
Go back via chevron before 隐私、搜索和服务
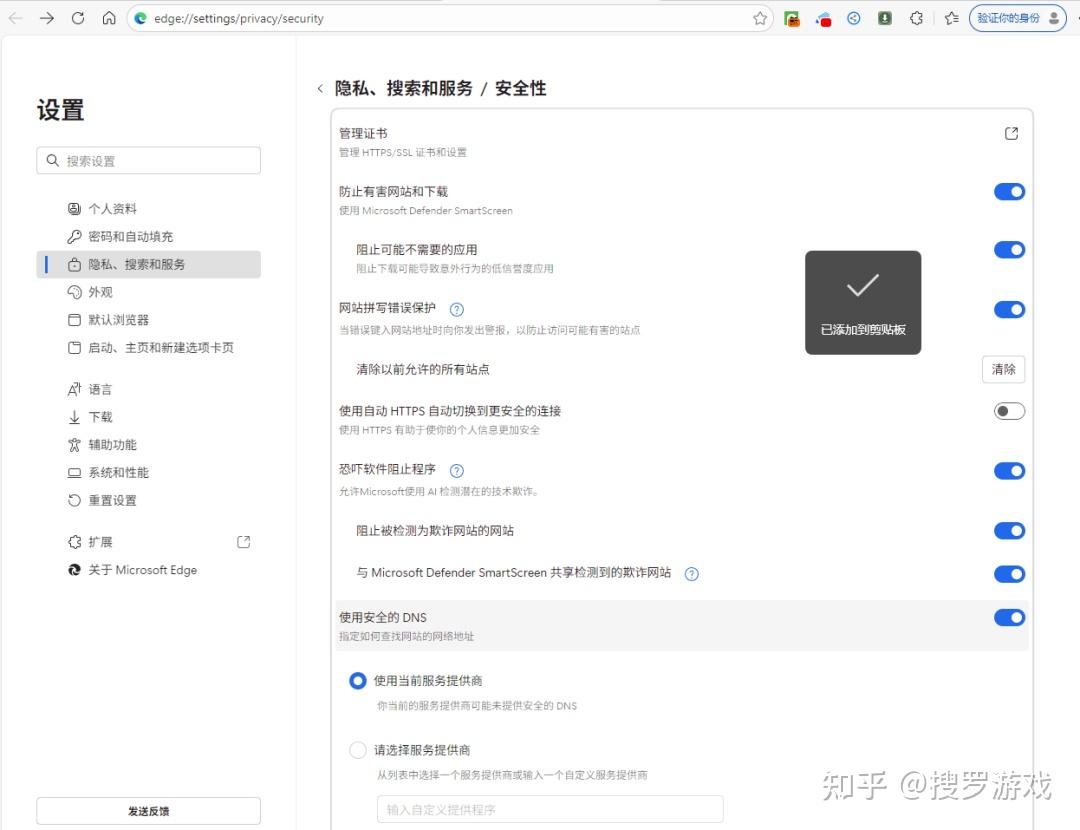click(320, 88)
